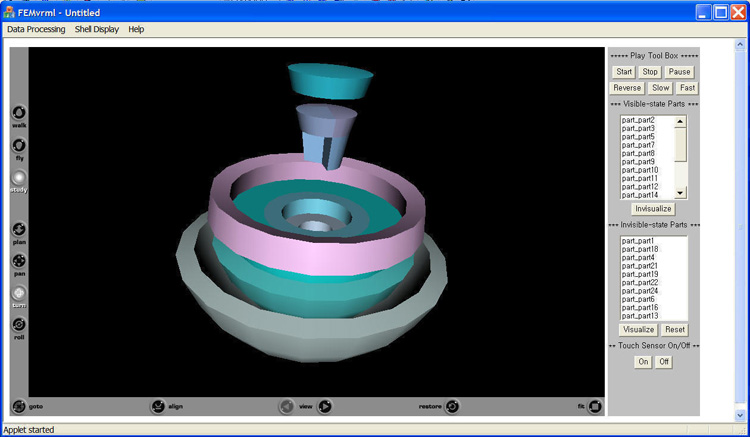Select the walk navigation mode icon
Screen dimensions: 750x437
19,114
